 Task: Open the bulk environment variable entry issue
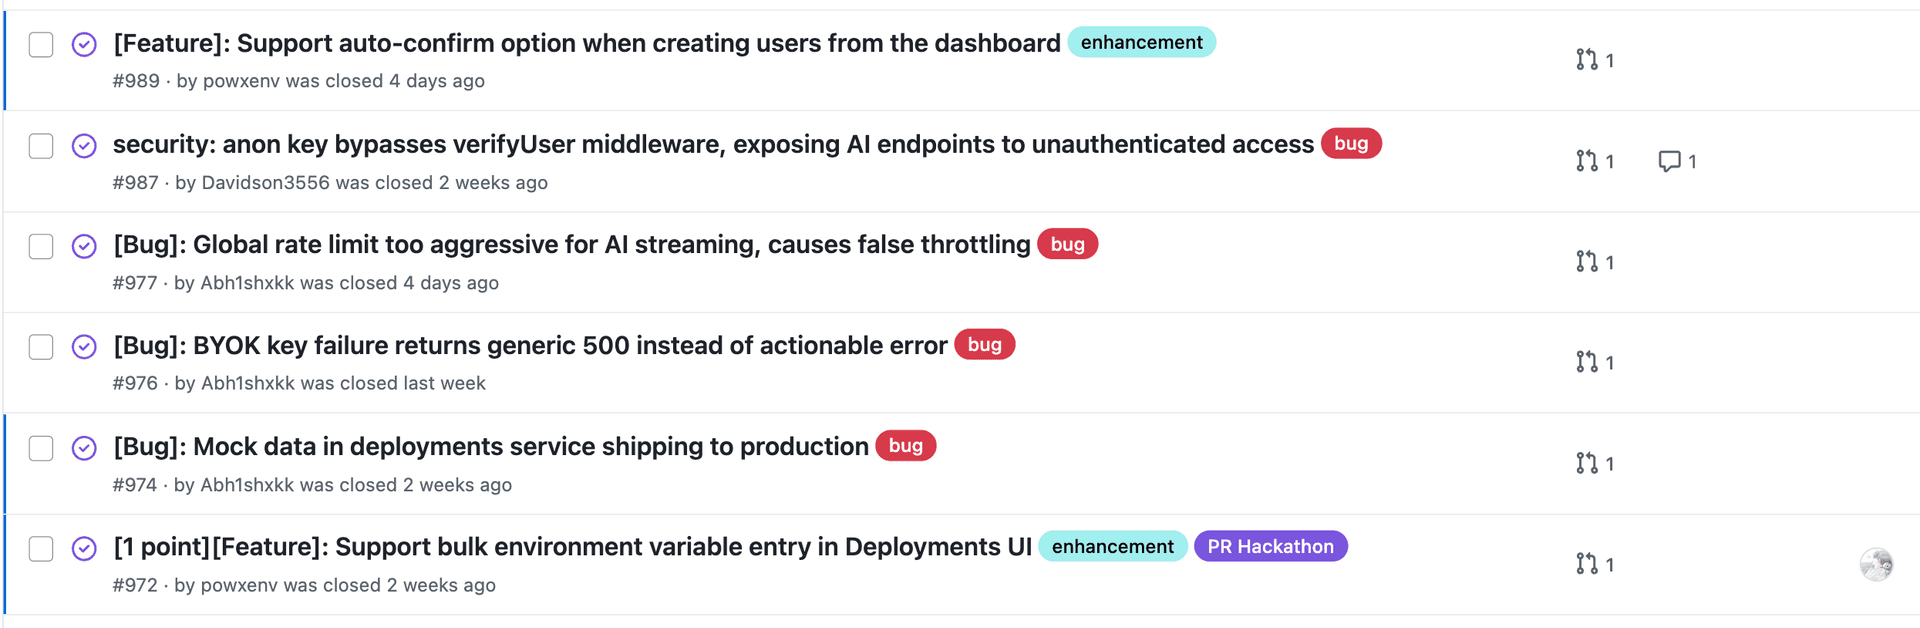[x=572, y=547]
